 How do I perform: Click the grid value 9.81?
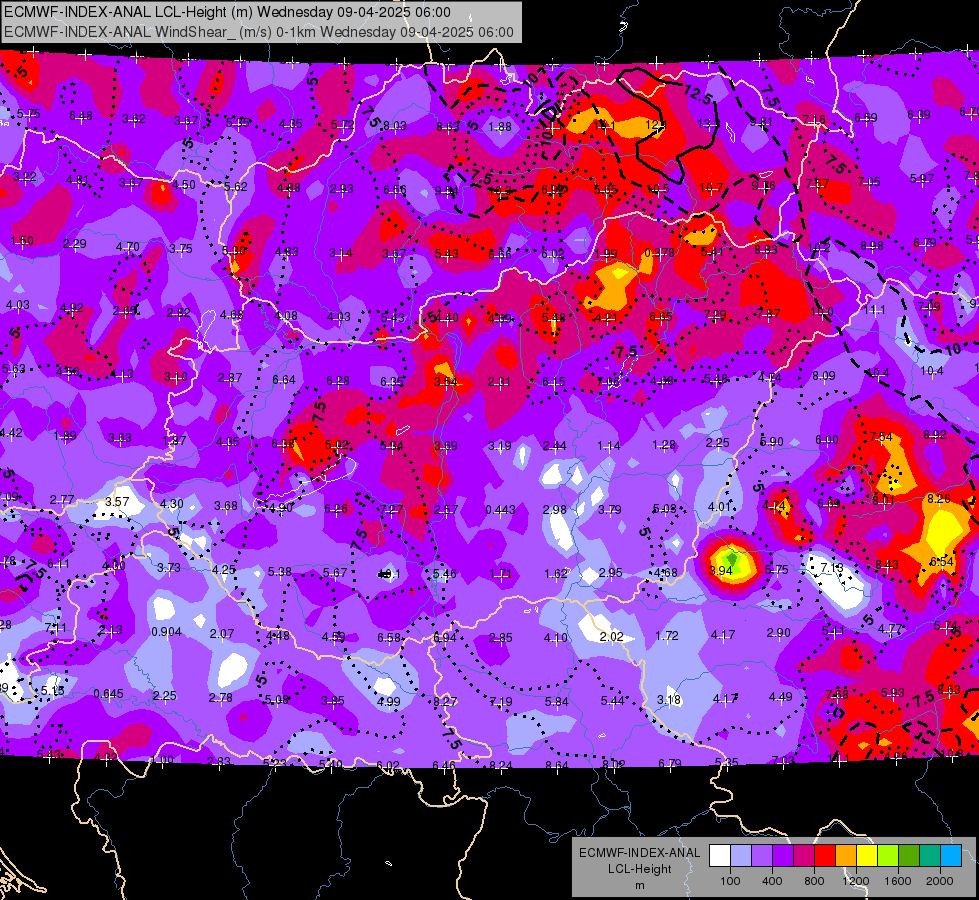[761, 122]
